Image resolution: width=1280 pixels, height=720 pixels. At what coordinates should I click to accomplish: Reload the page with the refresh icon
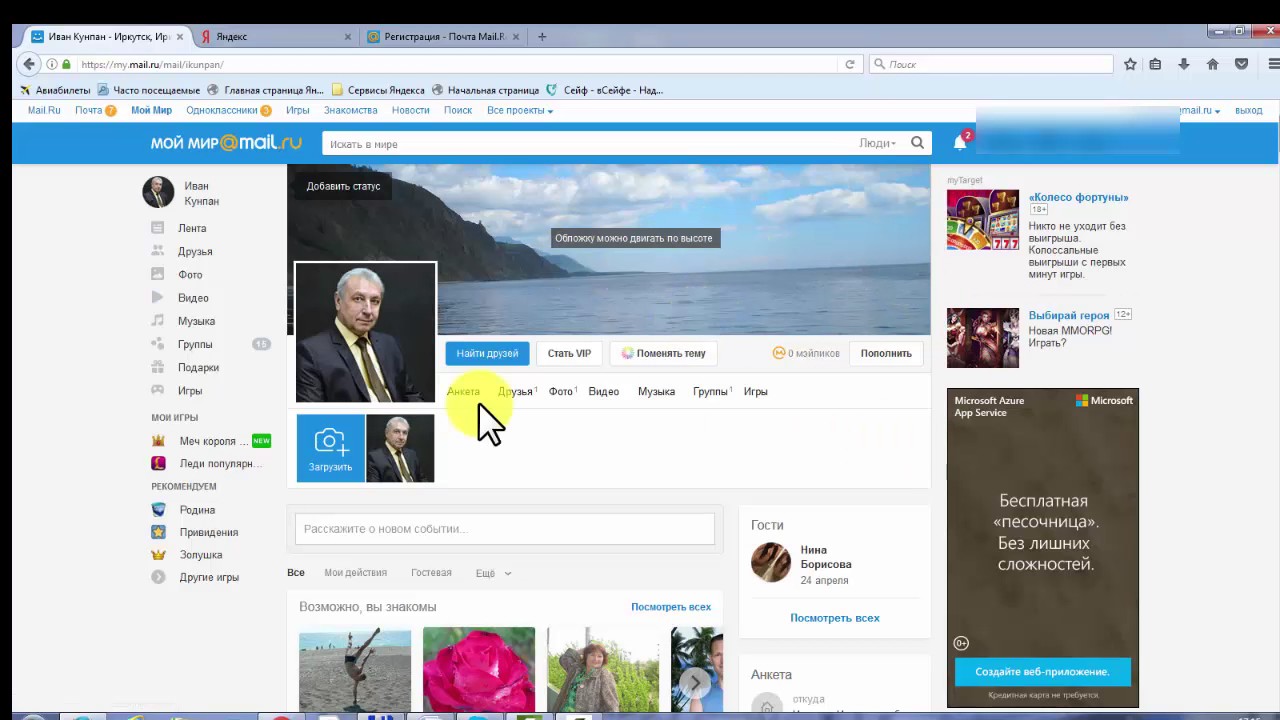tap(850, 64)
